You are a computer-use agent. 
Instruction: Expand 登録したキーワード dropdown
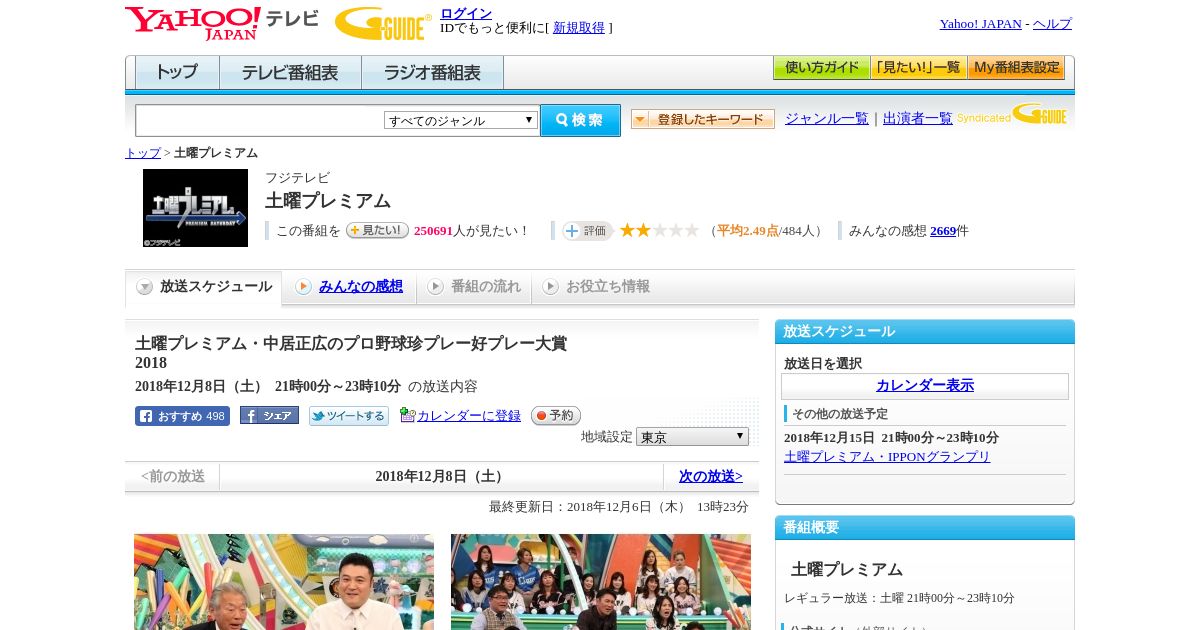tap(703, 119)
